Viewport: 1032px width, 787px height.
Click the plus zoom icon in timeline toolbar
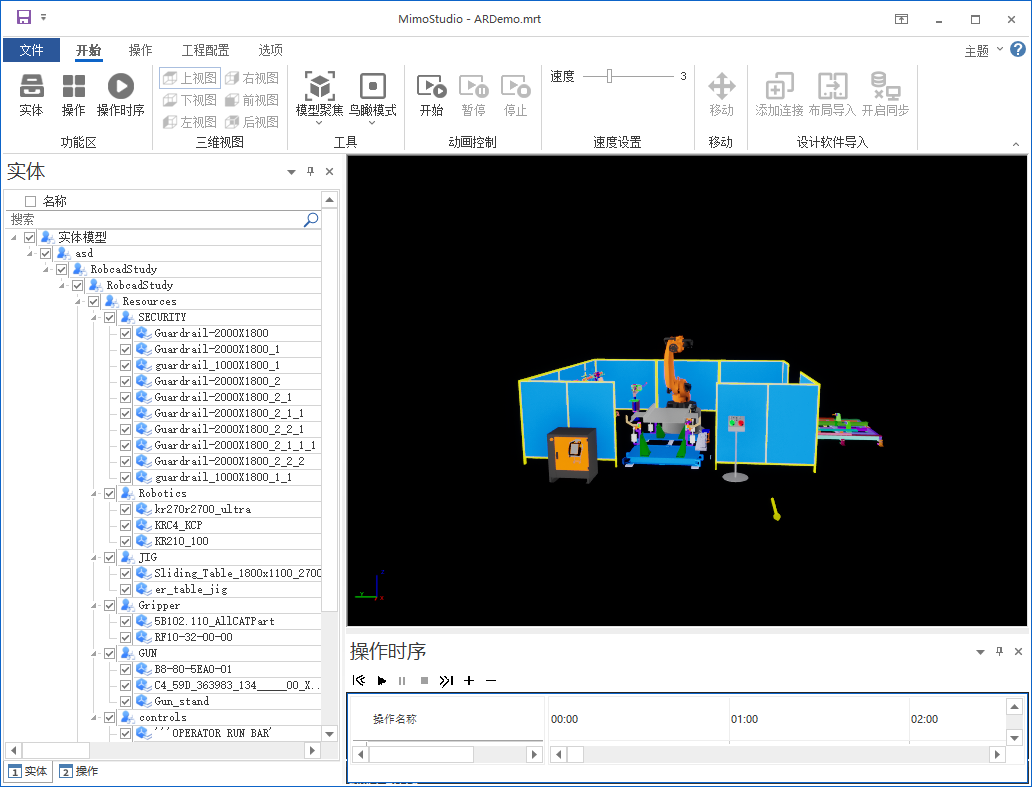[469, 681]
